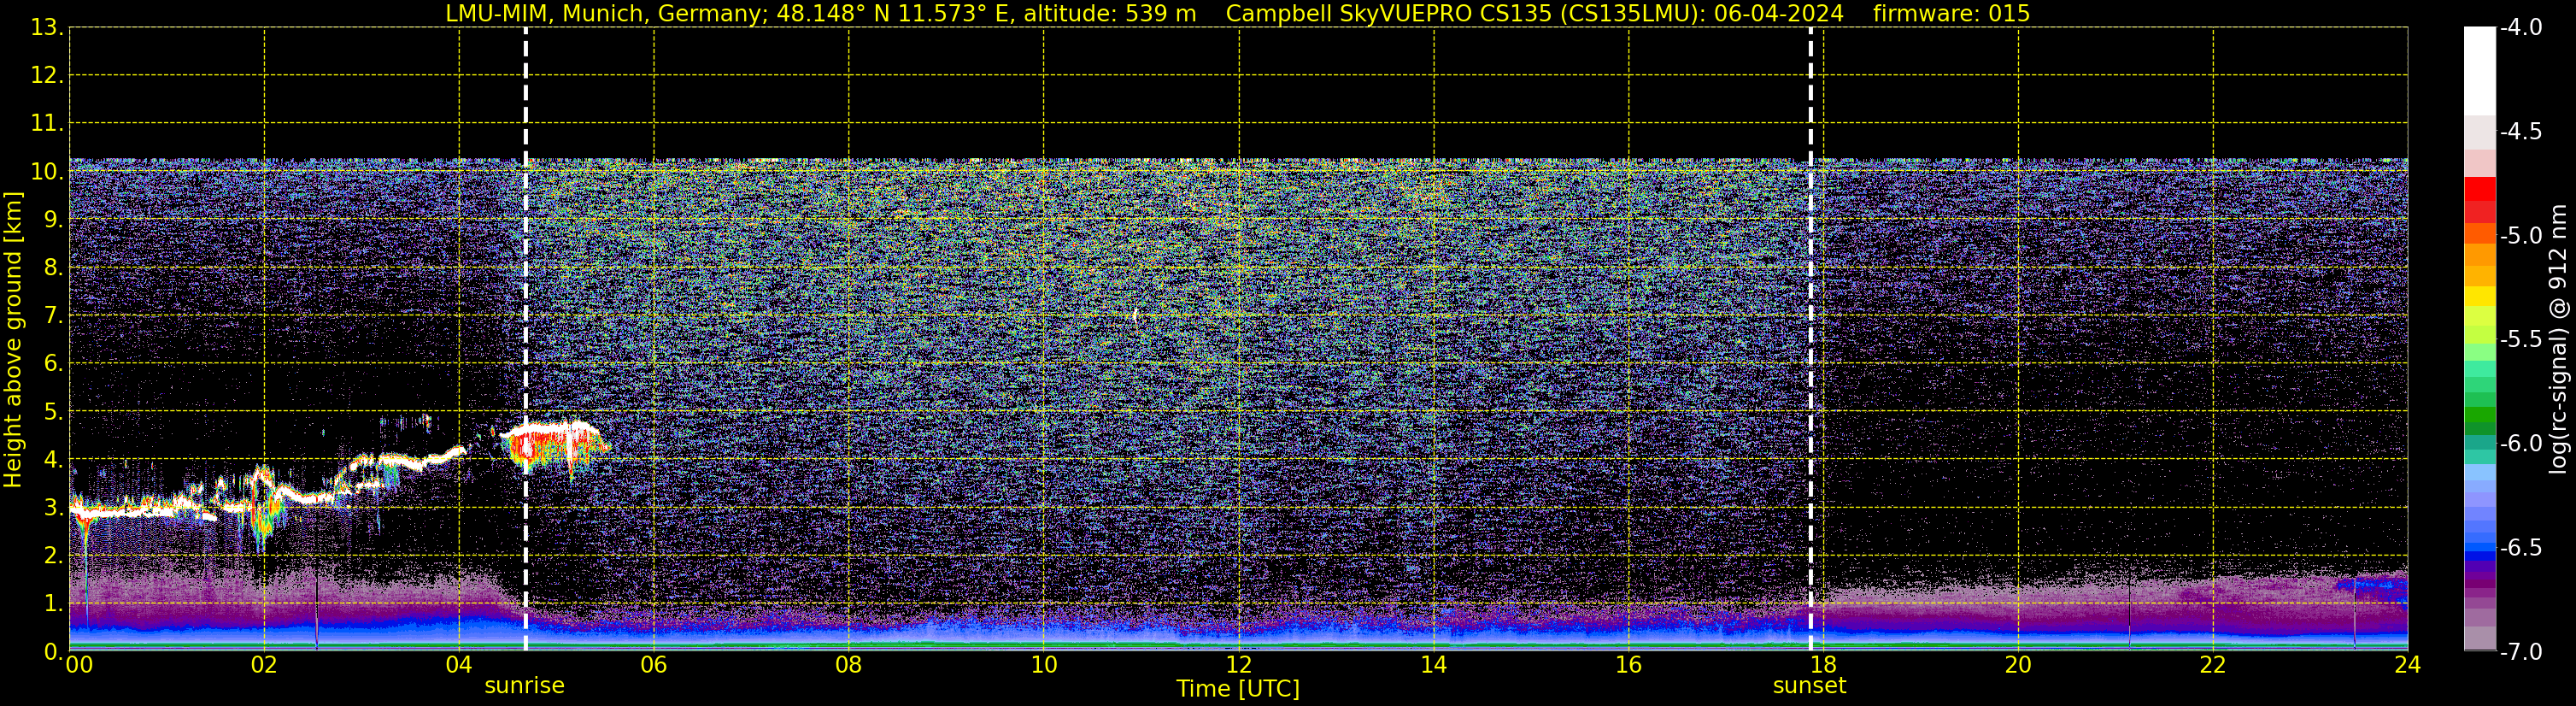Screen dimensions: 2576x706
Task: Pick the yellow colorbar segment
Action: (2480, 296)
